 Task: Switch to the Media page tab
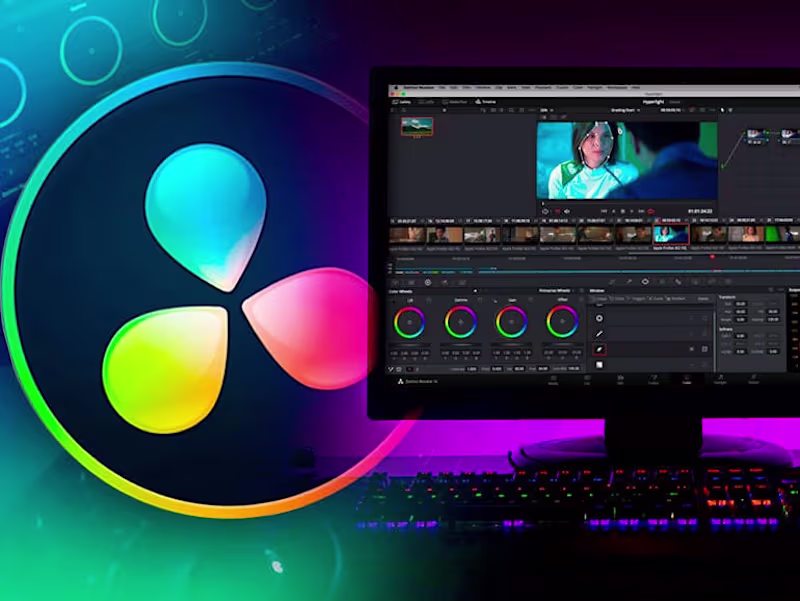click(554, 380)
